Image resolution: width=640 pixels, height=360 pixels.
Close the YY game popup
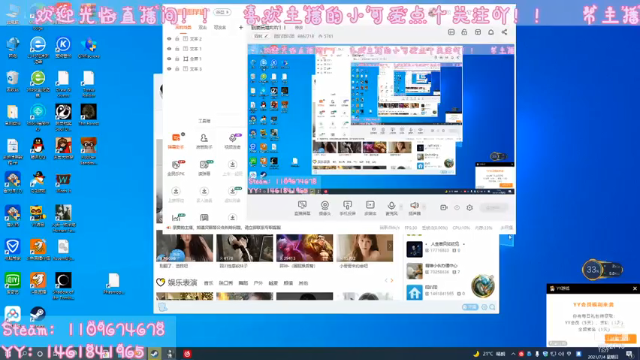634,289
